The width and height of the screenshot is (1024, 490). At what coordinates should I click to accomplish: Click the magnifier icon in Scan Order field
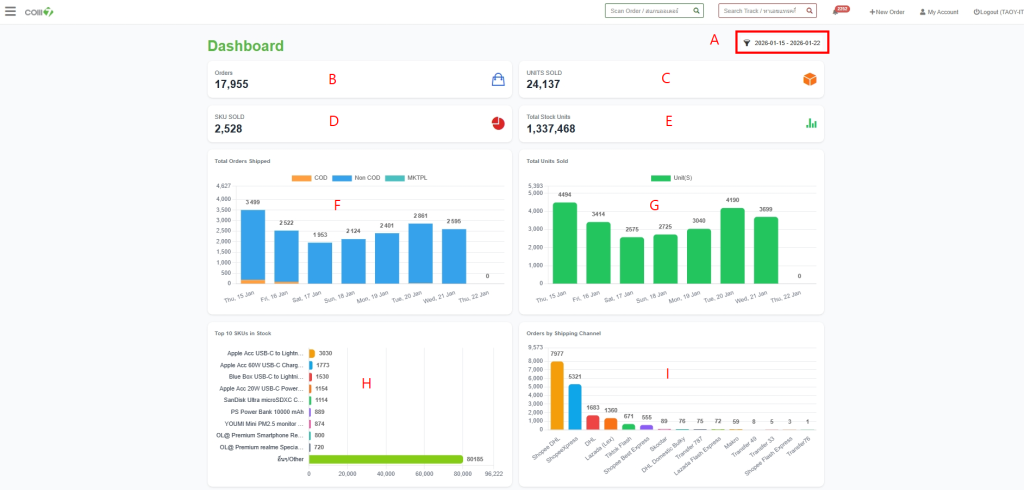point(696,11)
